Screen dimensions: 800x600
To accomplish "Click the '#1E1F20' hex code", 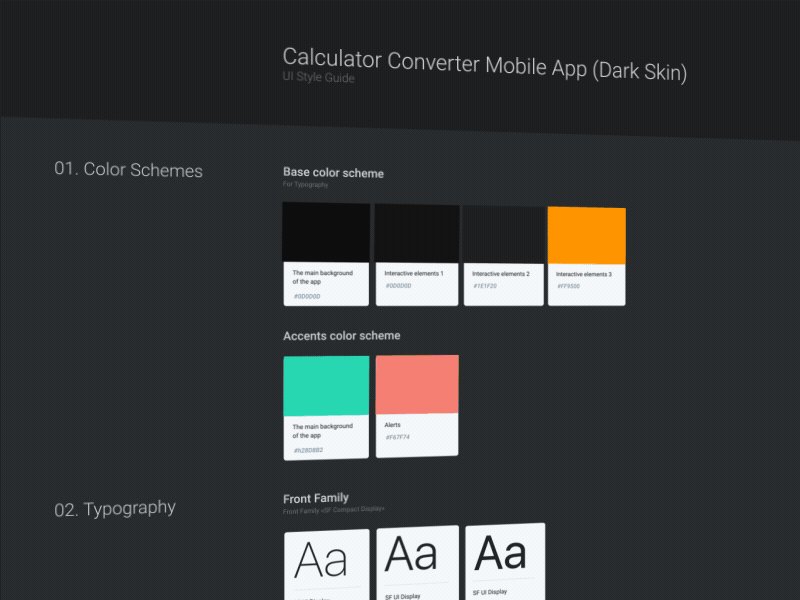I will (485, 286).
